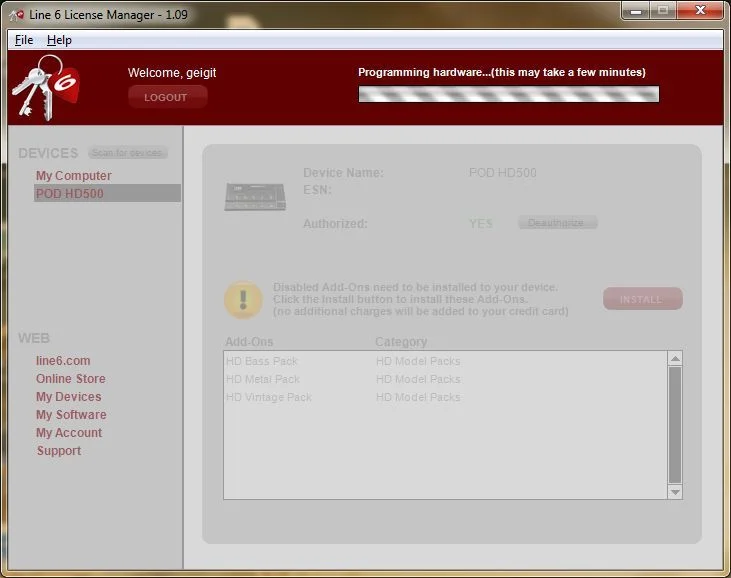Image resolution: width=731 pixels, height=578 pixels.
Task: Select My Computer in Devices list
Action: coord(74,176)
